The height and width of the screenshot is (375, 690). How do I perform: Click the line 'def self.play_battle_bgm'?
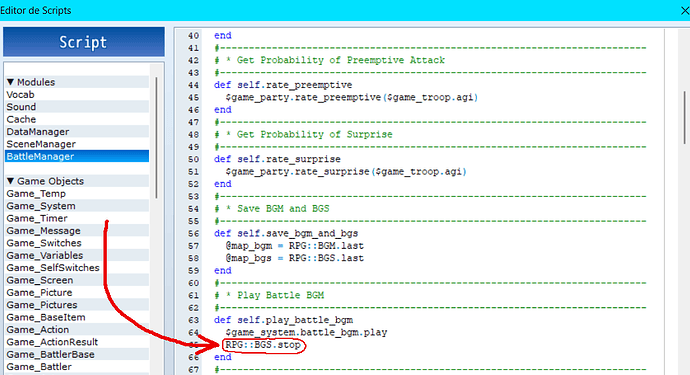coord(283,320)
